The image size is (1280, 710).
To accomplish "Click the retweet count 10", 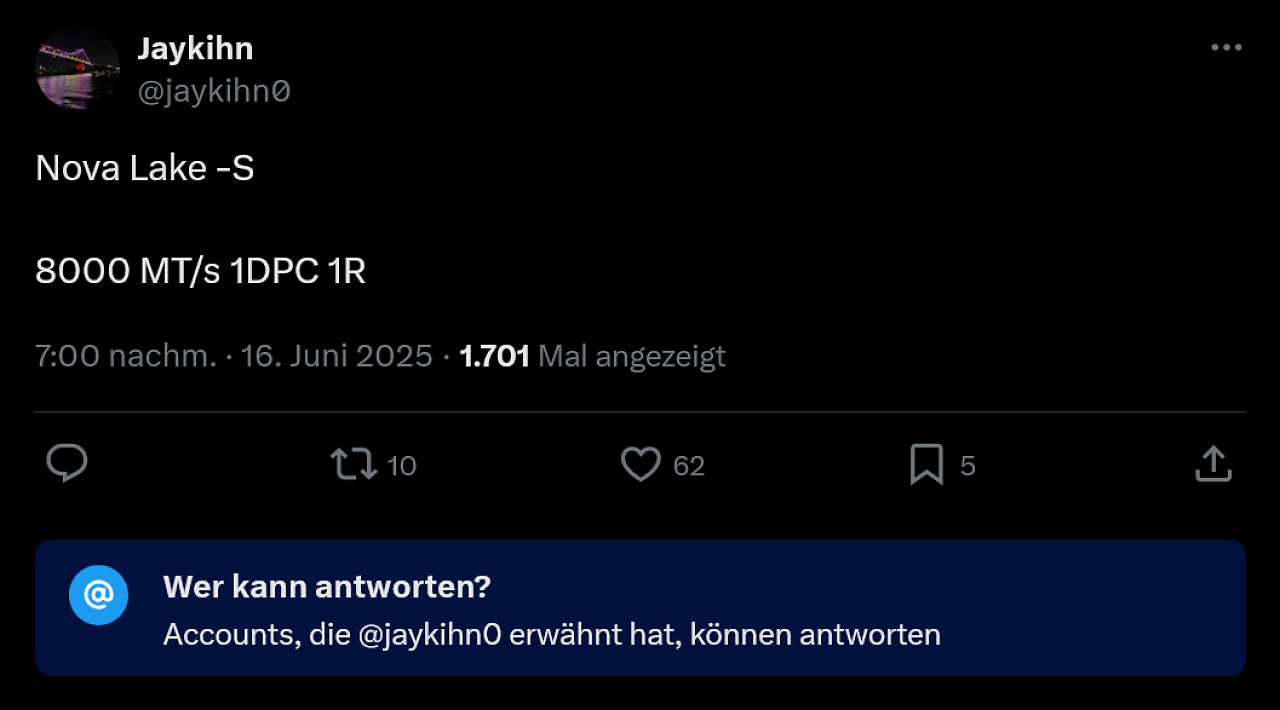I will pyautogui.click(x=401, y=466).
